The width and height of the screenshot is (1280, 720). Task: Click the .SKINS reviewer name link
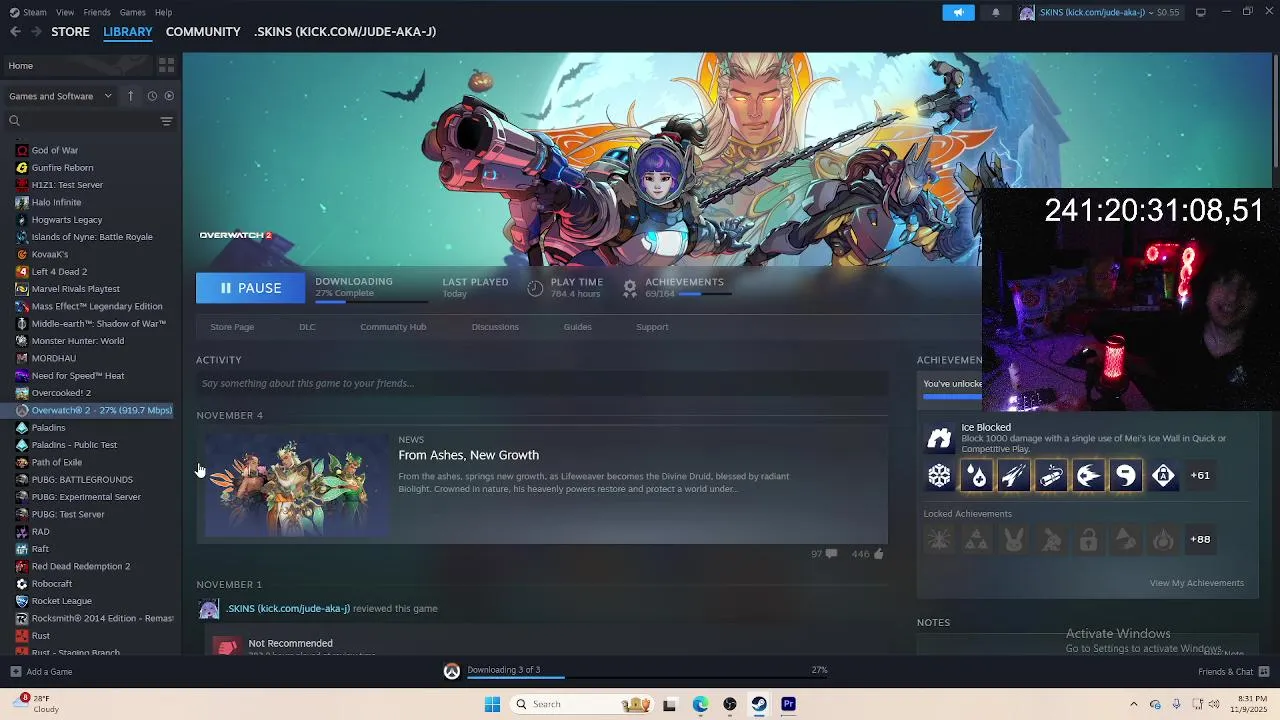(x=288, y=608)
